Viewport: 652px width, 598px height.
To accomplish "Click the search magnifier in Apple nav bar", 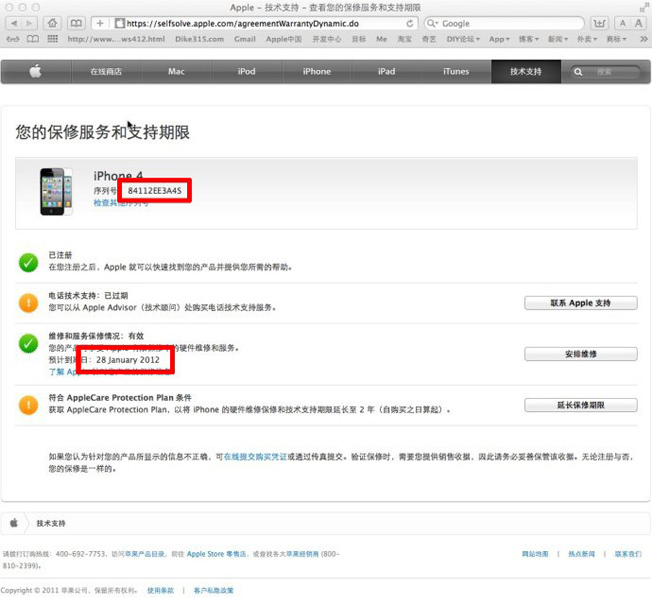I will tap(578, 72).
